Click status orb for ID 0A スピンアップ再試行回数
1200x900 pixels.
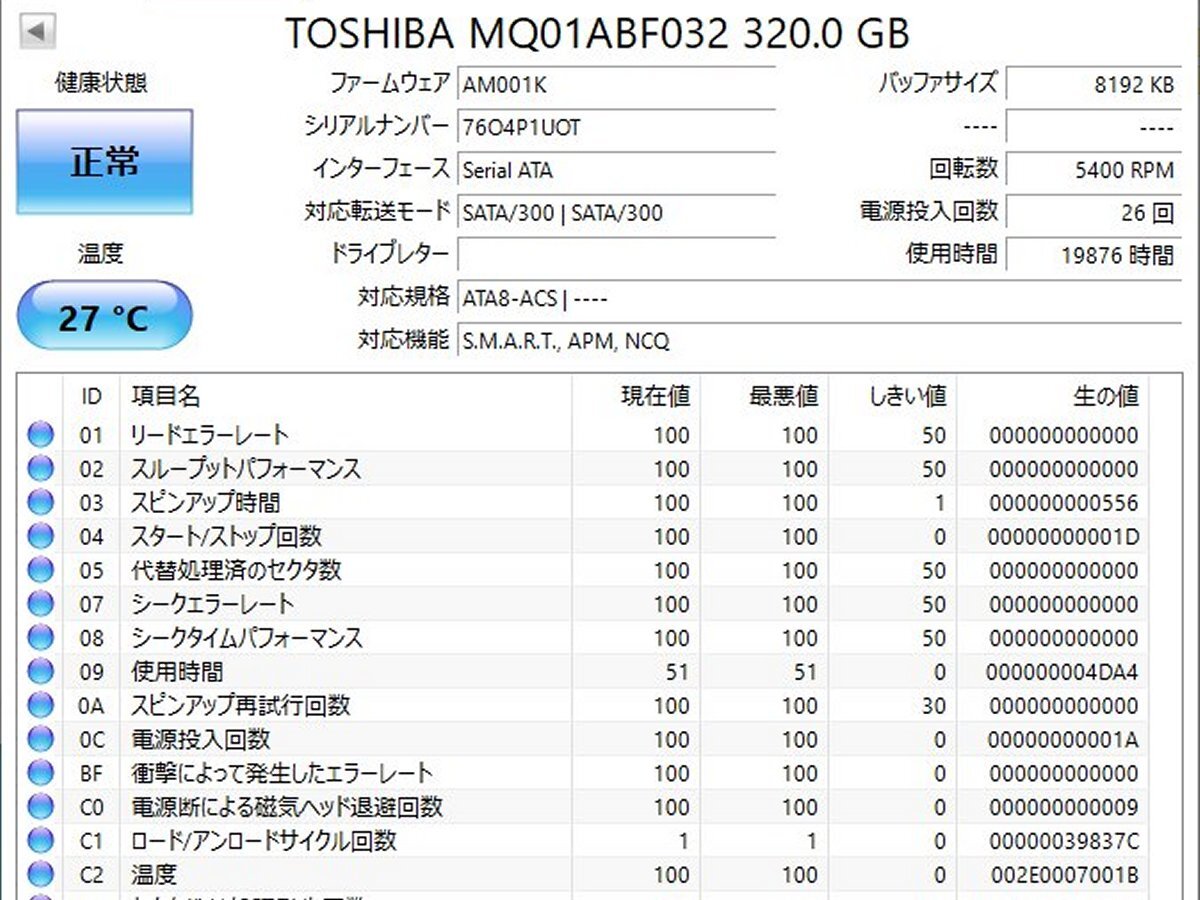point(40,706)
